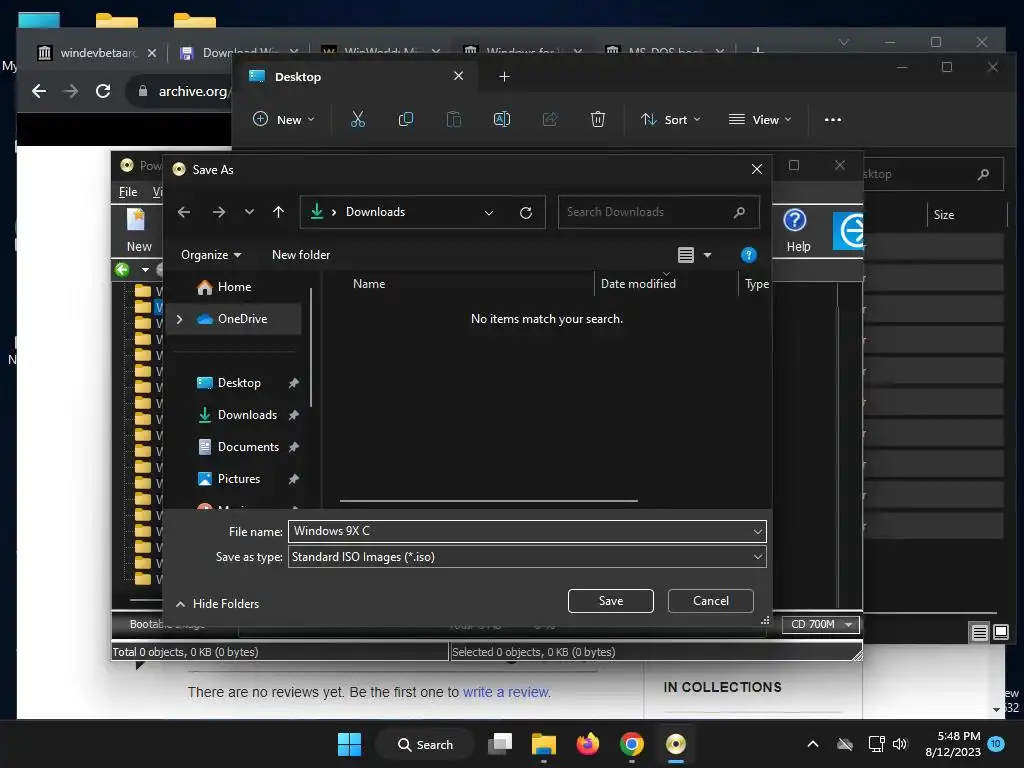
Task: Select Desktop in the quick access list
Action: pyautogui.click(x=239, y=383)
